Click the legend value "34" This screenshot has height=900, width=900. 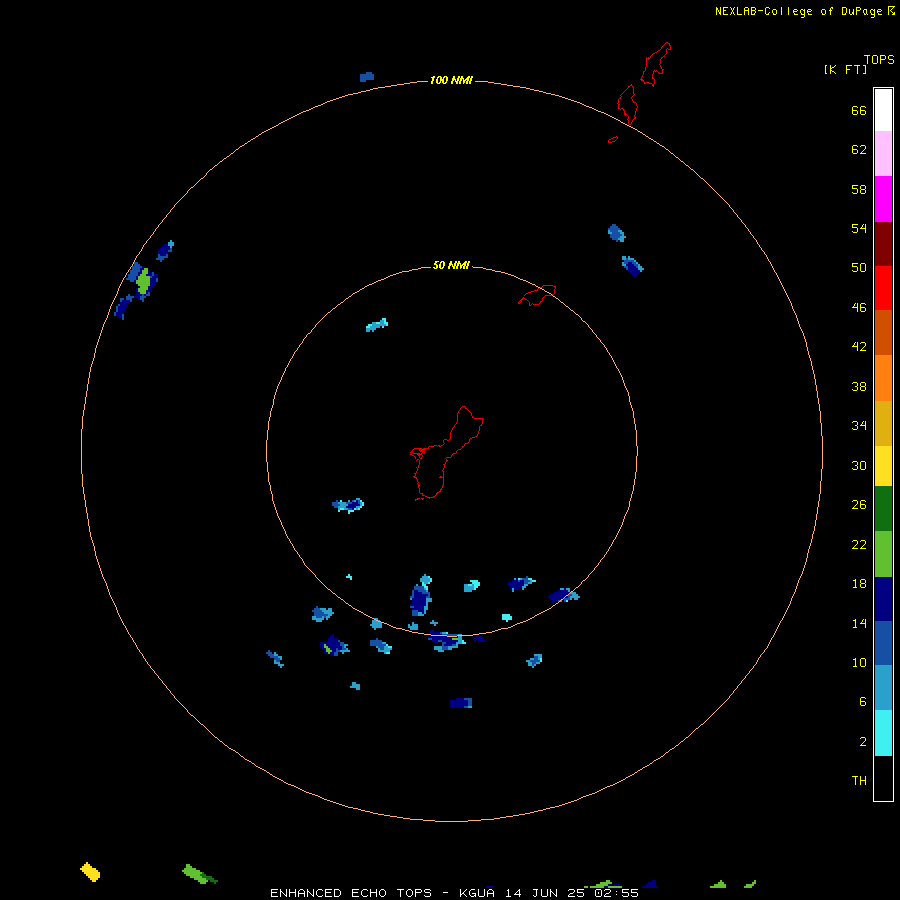click(859, 426)
